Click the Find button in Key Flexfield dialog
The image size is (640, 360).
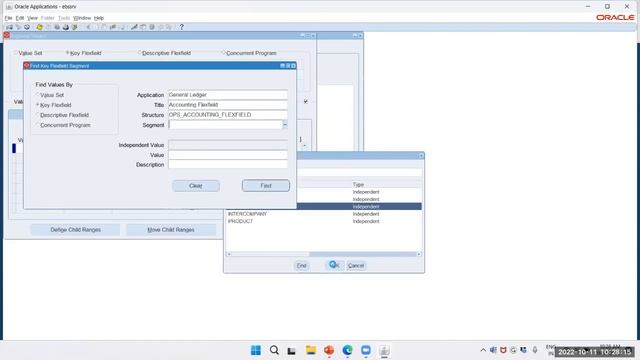[266, 186]
